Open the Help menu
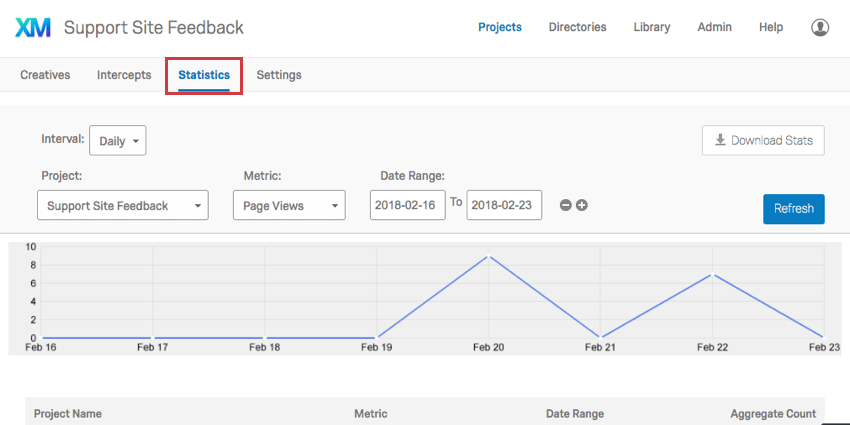Image resolution: width=850 pixels, height=425 pixels. click(771, 28)
